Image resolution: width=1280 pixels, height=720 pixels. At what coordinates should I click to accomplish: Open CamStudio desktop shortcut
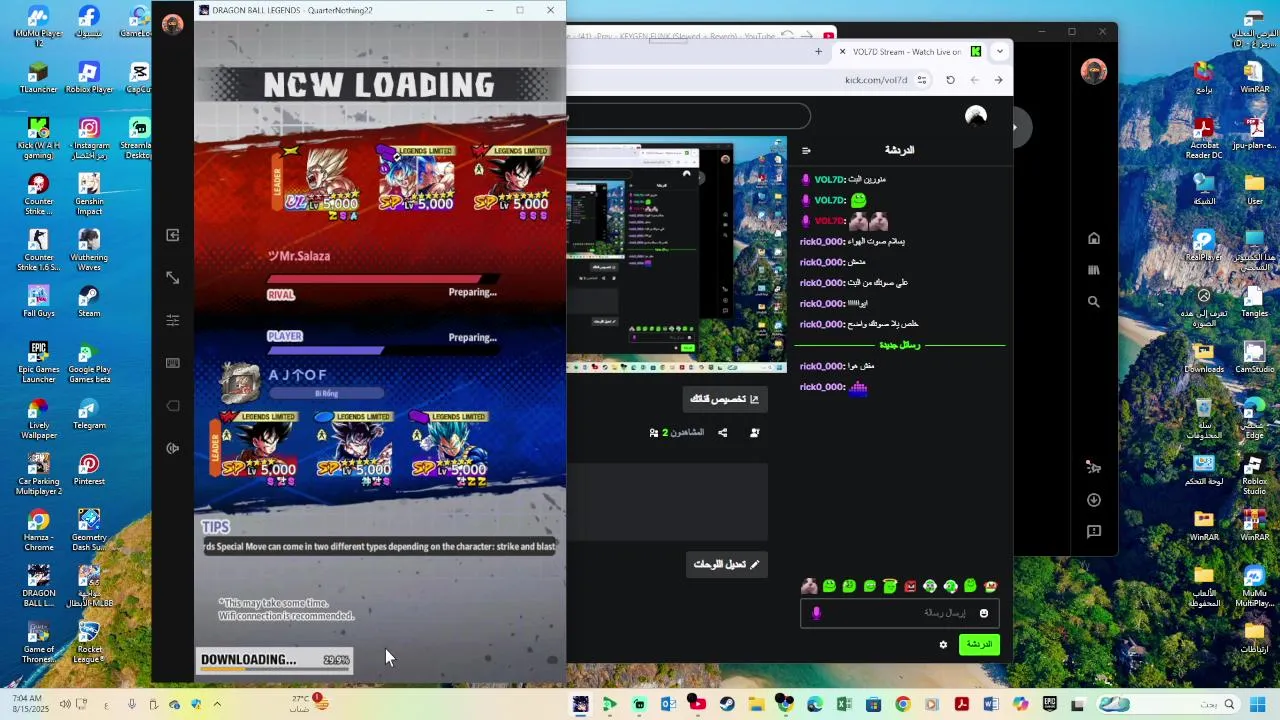pos(1254,357)
